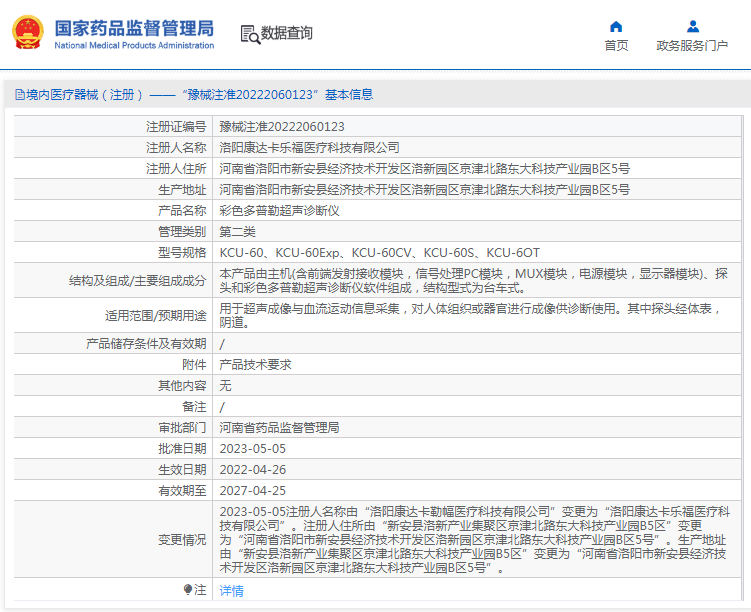The height and width of the screenshot is (612, 751).
Task: Click the 审批部门 row label
Action: (x=182, y=428)
